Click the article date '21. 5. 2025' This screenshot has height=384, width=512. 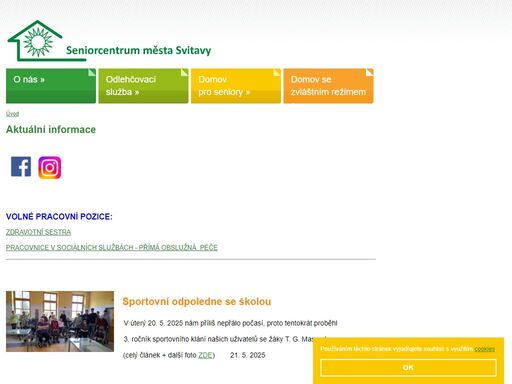[x=248, y=355]
